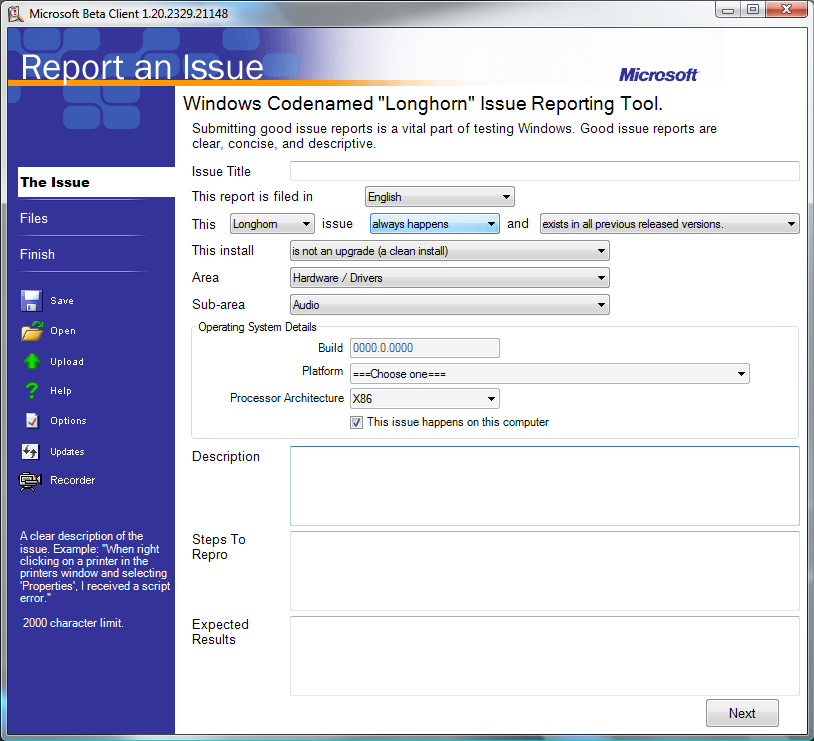The image size is (814, 741).
Task: Click the app icon in title bar
Action: point(16,14)
